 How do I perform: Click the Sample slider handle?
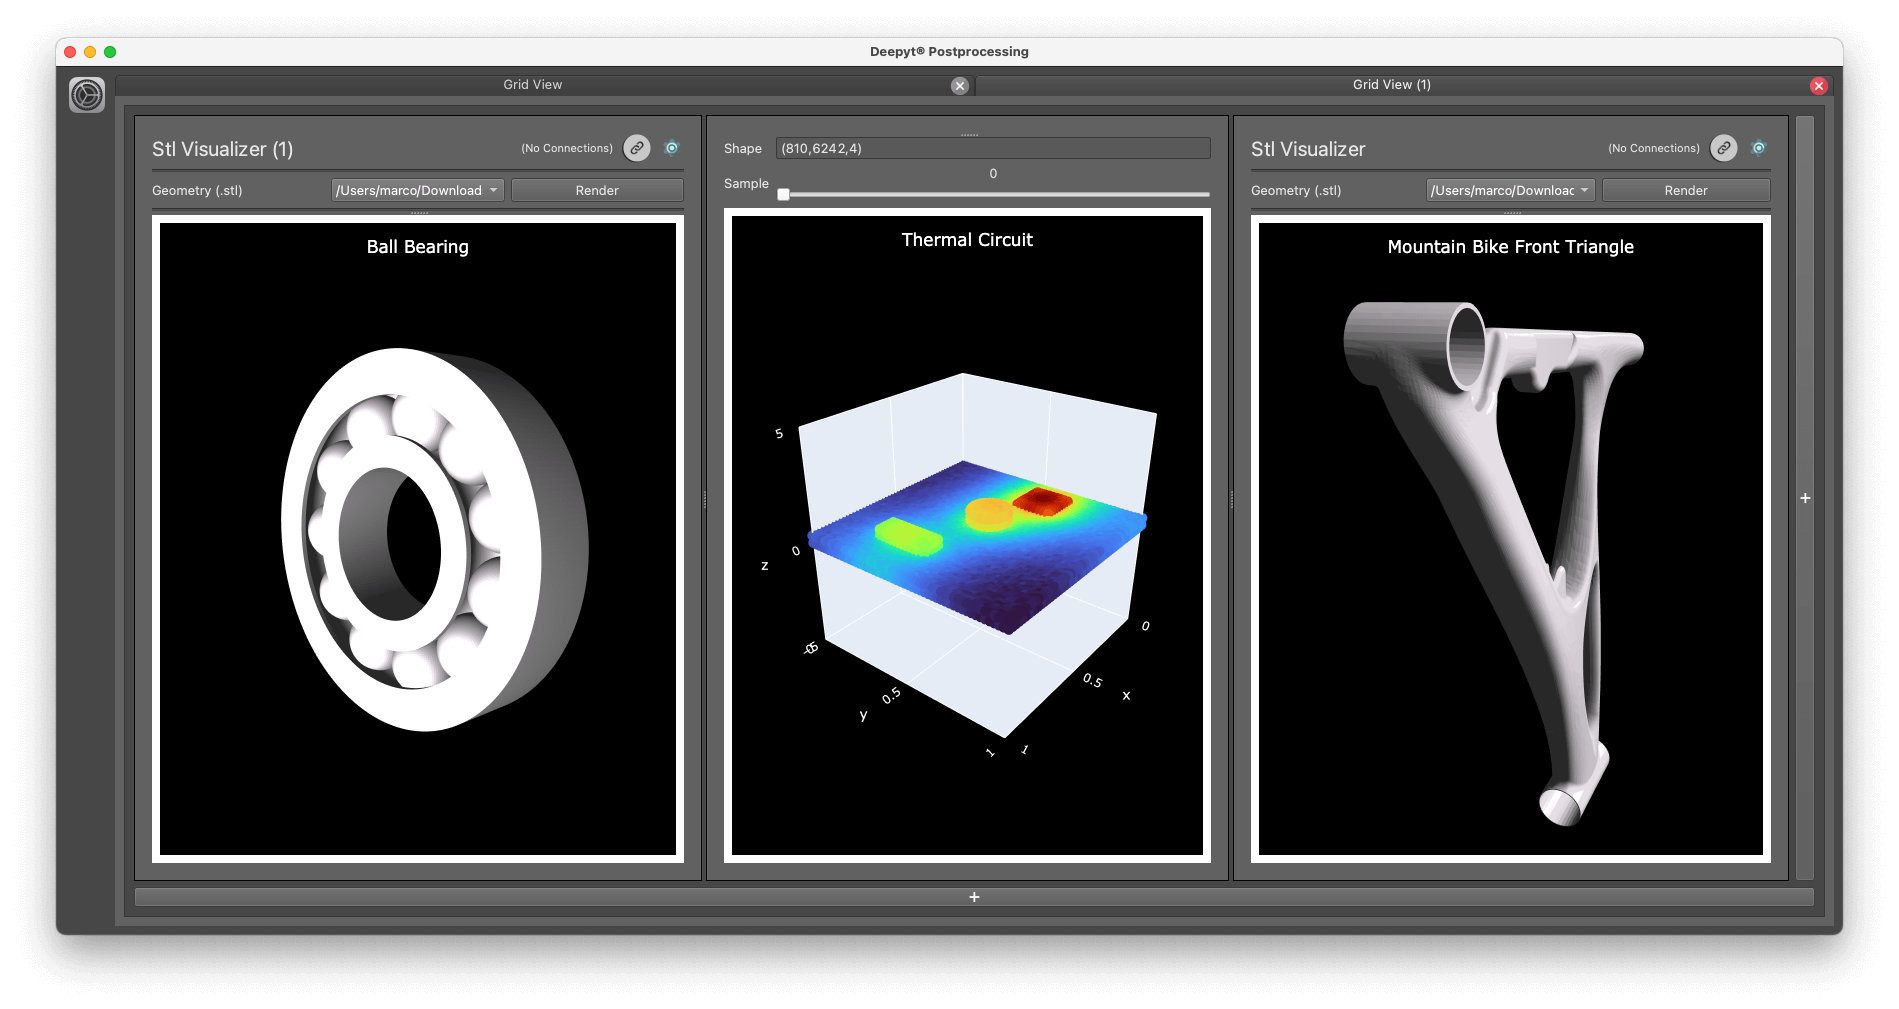784,194
